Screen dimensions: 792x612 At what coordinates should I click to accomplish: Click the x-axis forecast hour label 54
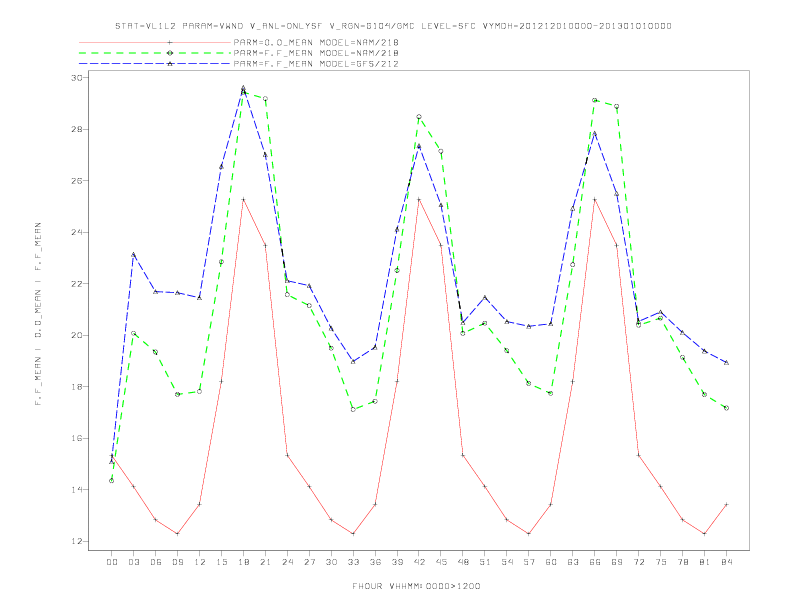coord(507,562)
